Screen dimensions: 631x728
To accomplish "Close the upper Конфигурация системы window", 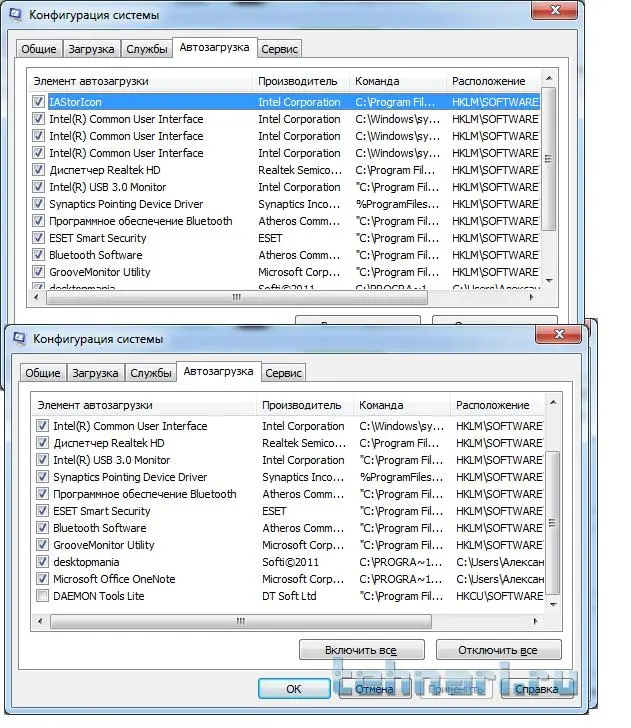I will (x=554, y=10).
